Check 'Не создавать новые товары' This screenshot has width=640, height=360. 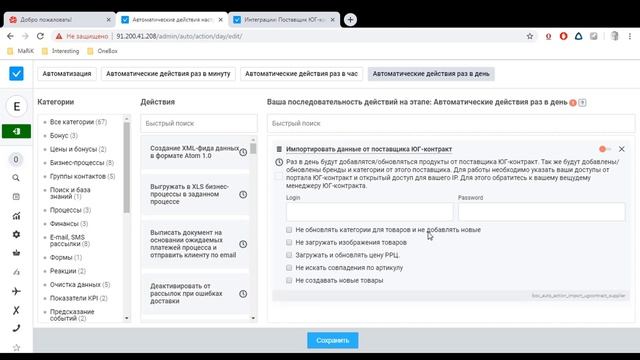[x=289, y=280]
